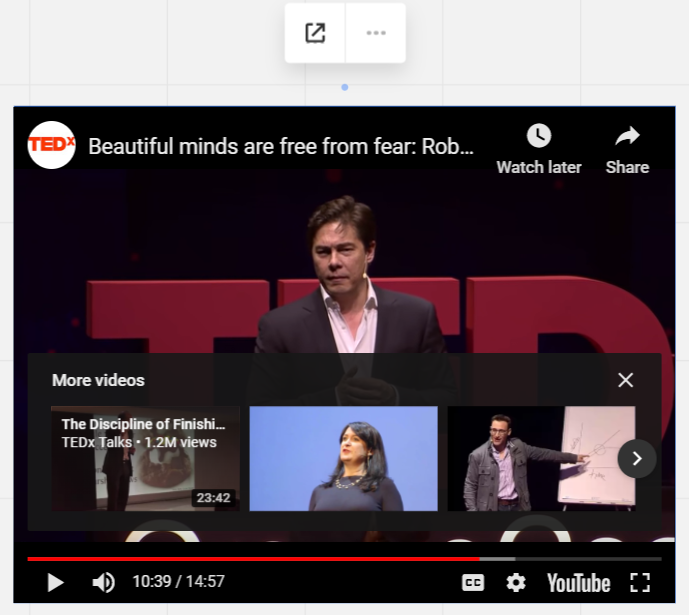The height and width of the screenshot is (615, 689).
Task: Play the paused video
Action: [55, 582]
